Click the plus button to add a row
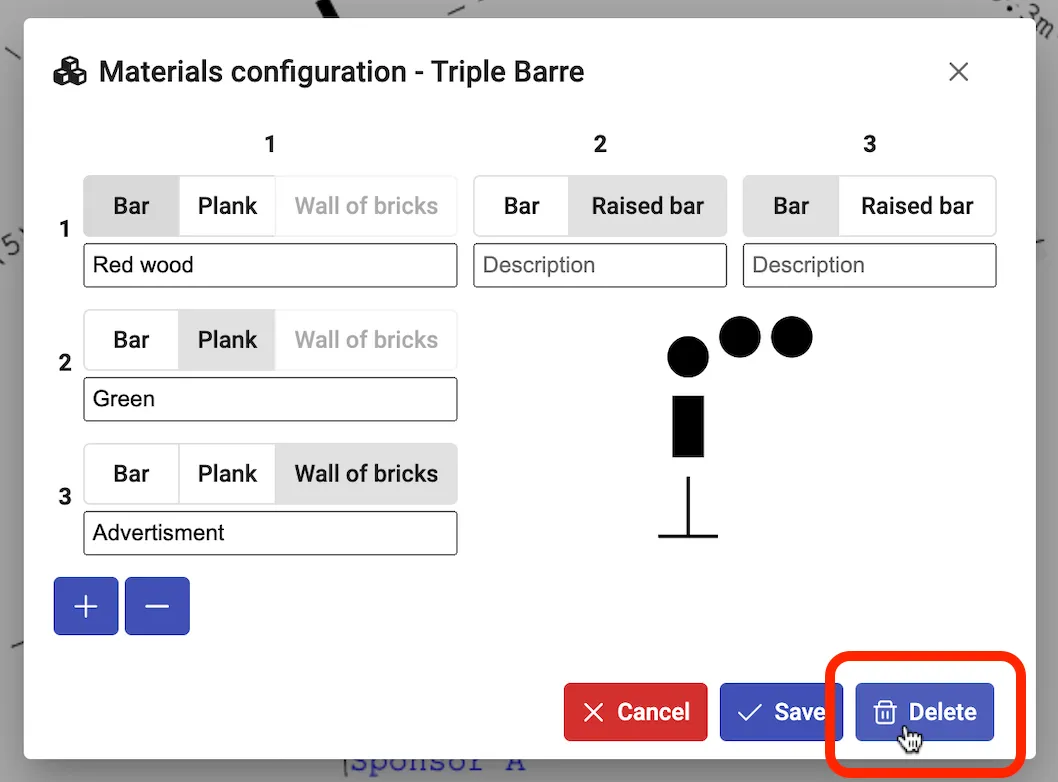The height and width of the screenshot is (782, 1058). coord(86,606)
